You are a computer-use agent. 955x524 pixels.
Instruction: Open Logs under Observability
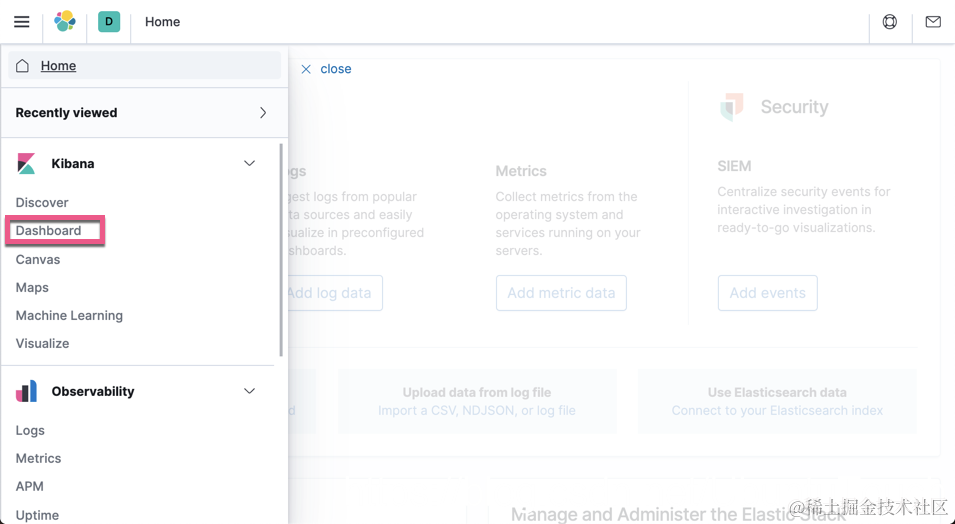30,430
